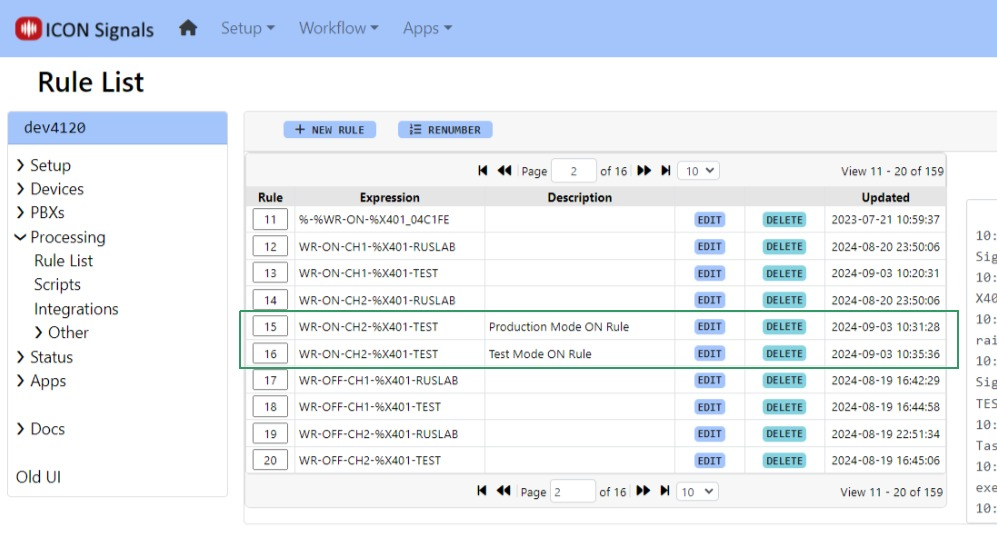Collapse the Processing sidebar section
Screen dimensions: 997x551
pos(66,237)
